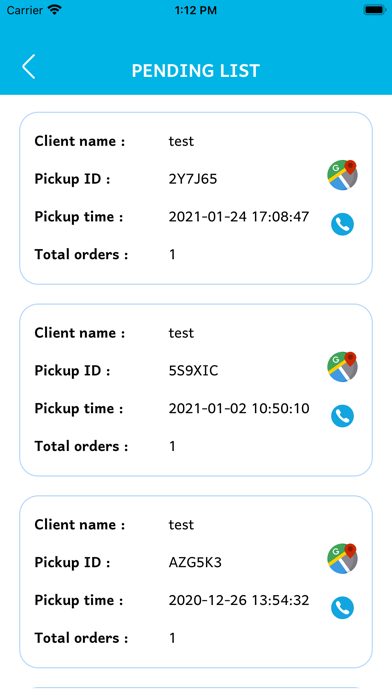
Task: Tap Total orders label in 5S9XIC card
Action: (81, 446)
